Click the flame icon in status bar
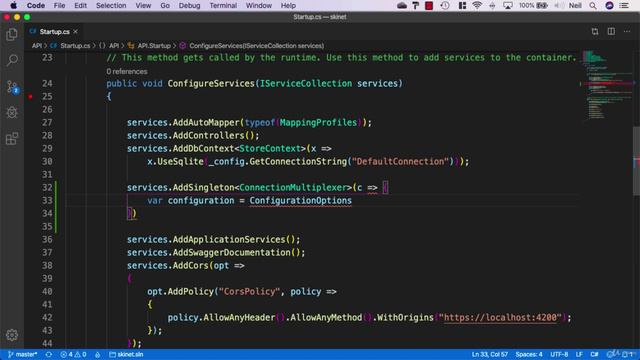This screenshot has width=640, height=360. (x=98, y=354)
